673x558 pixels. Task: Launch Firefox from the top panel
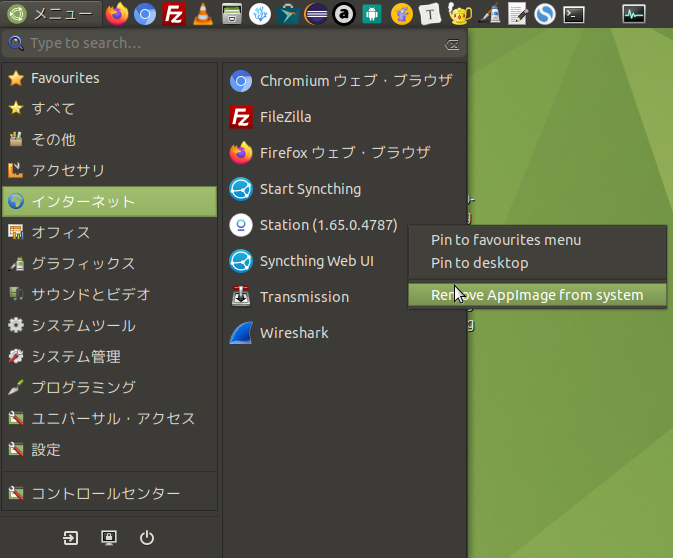point(117,14)
